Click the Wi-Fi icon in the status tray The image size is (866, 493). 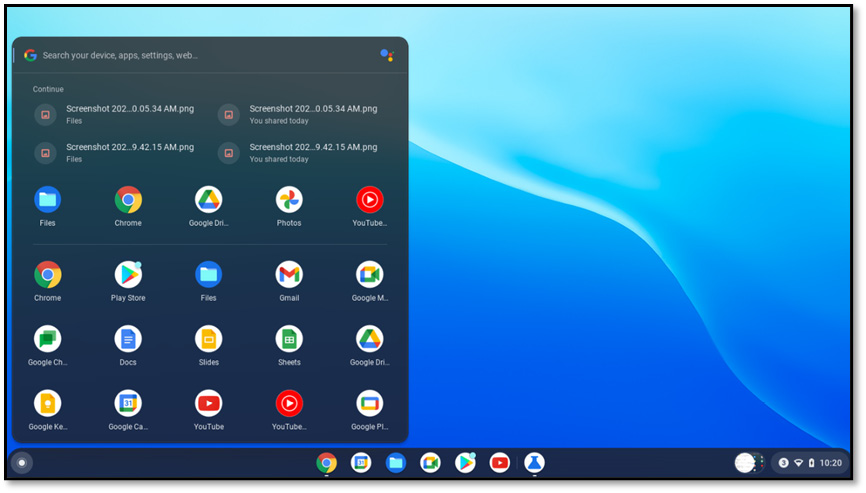(798, 463)
